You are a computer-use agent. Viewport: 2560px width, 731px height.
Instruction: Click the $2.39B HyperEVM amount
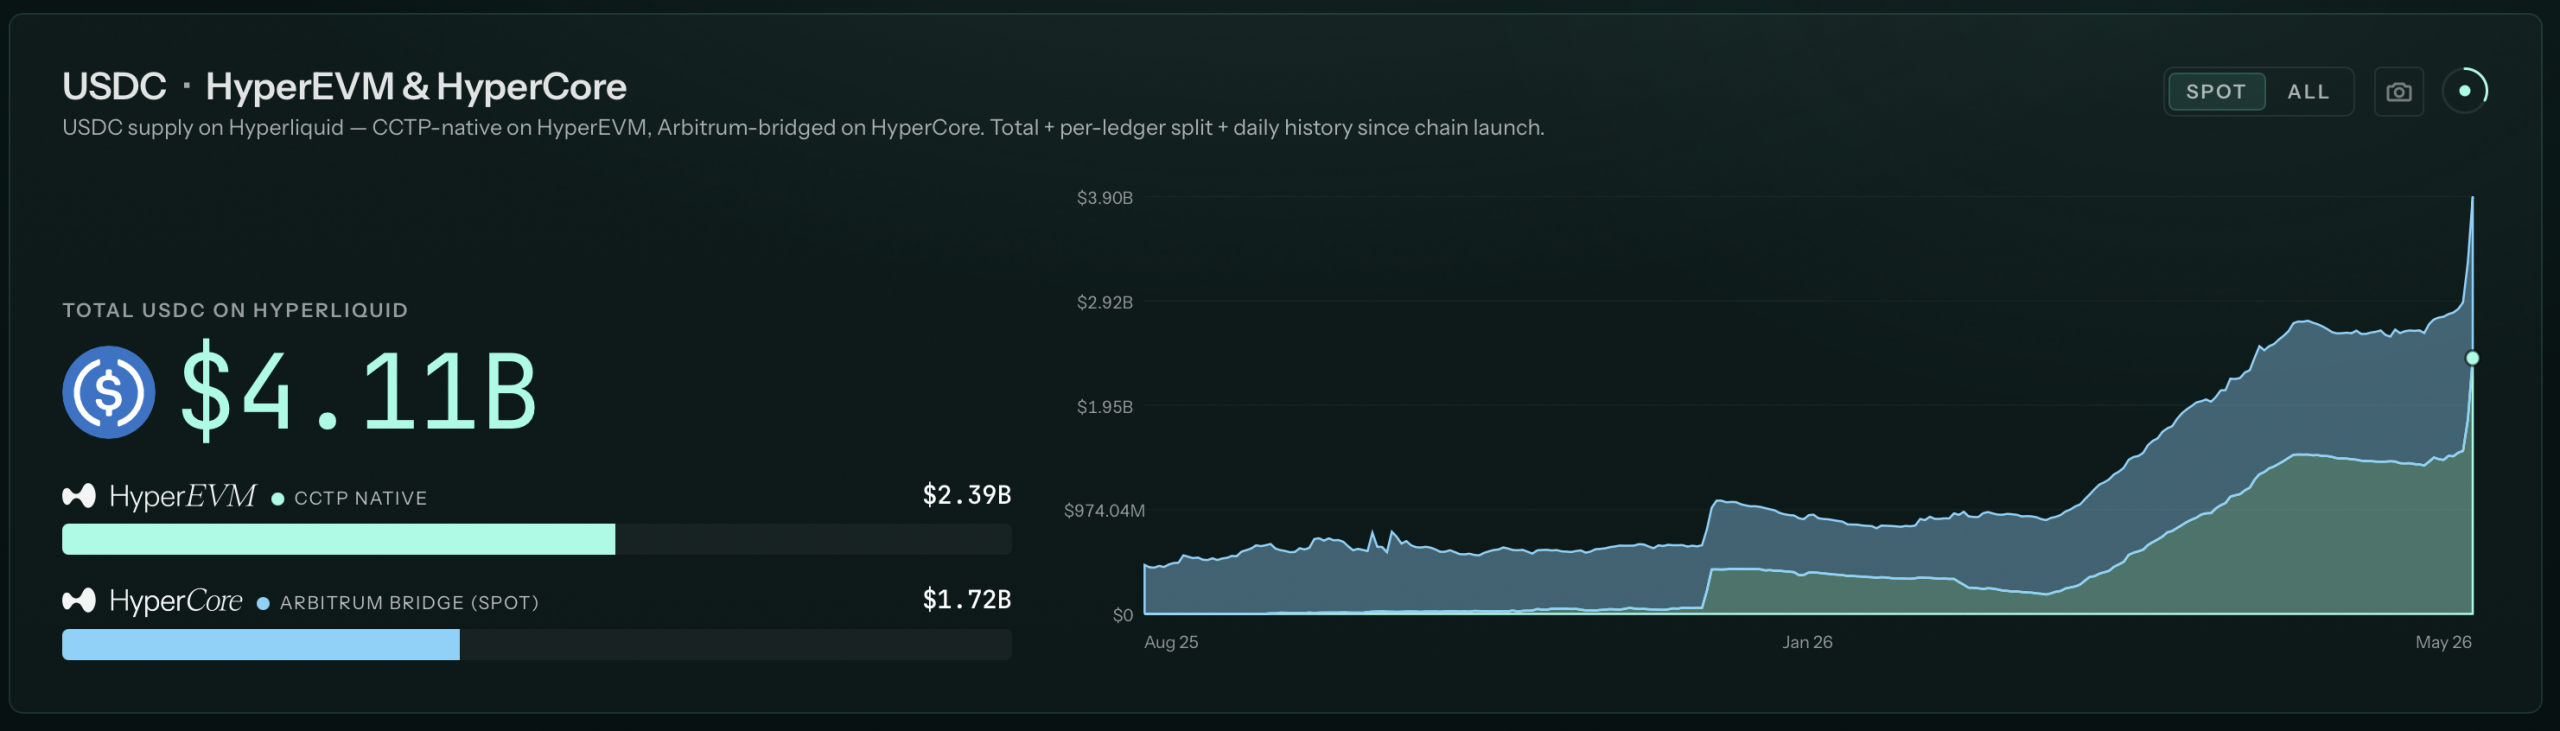click(x=967, y=495)
